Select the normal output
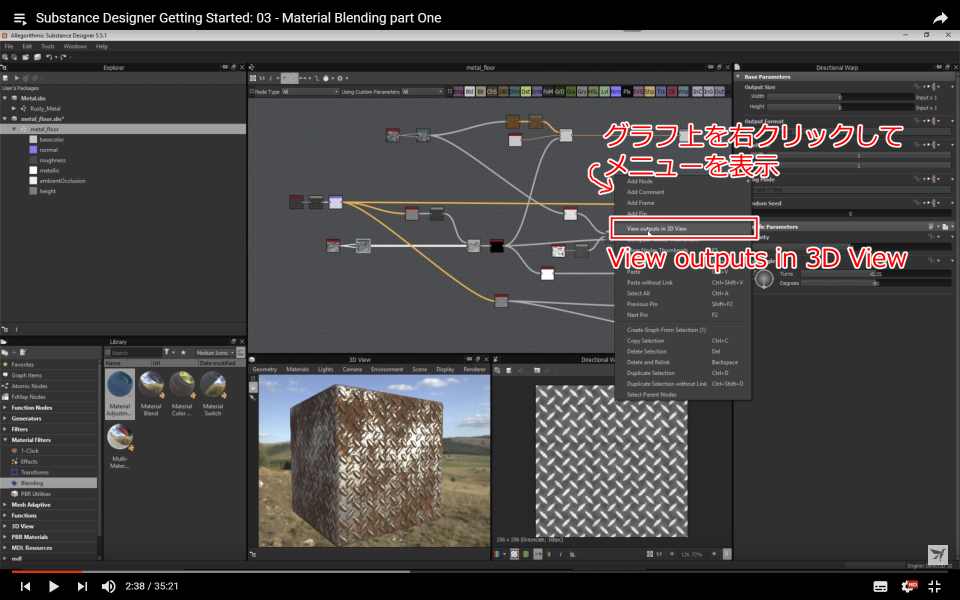960x600 pixels. 48,150
